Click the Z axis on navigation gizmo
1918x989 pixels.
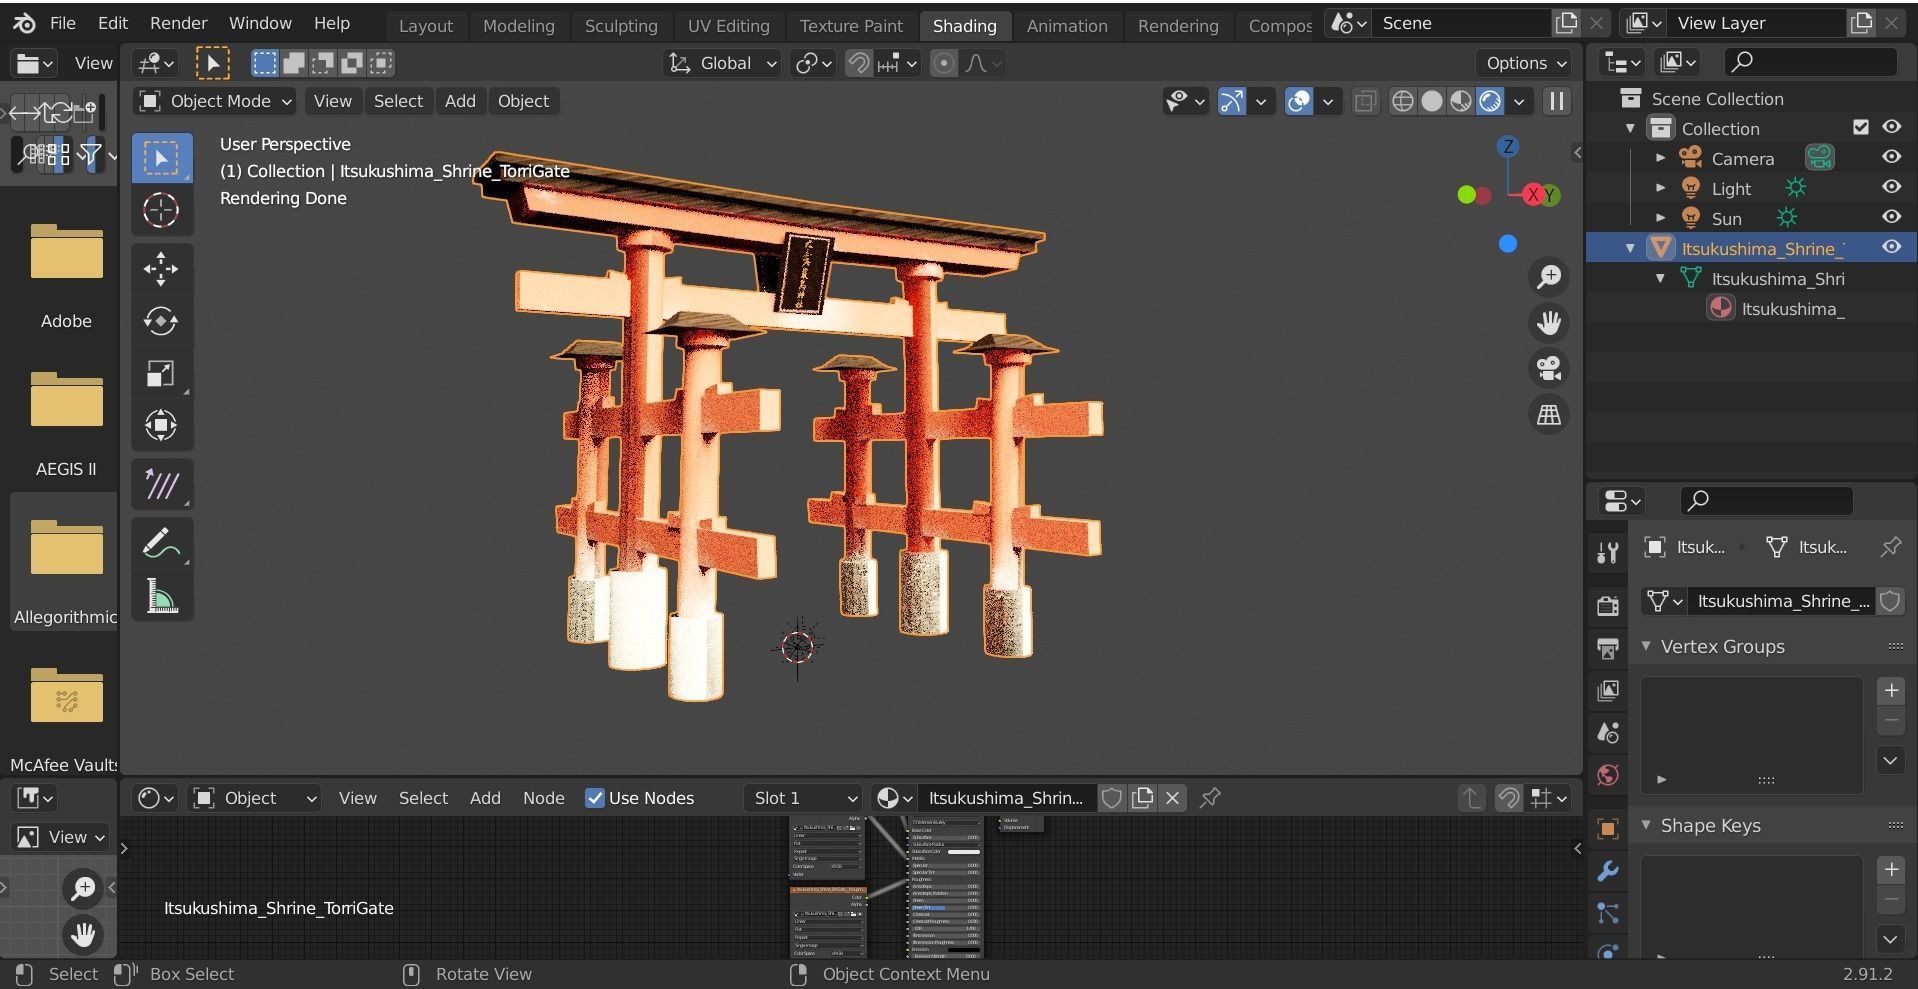click(x=1508, y=147)
